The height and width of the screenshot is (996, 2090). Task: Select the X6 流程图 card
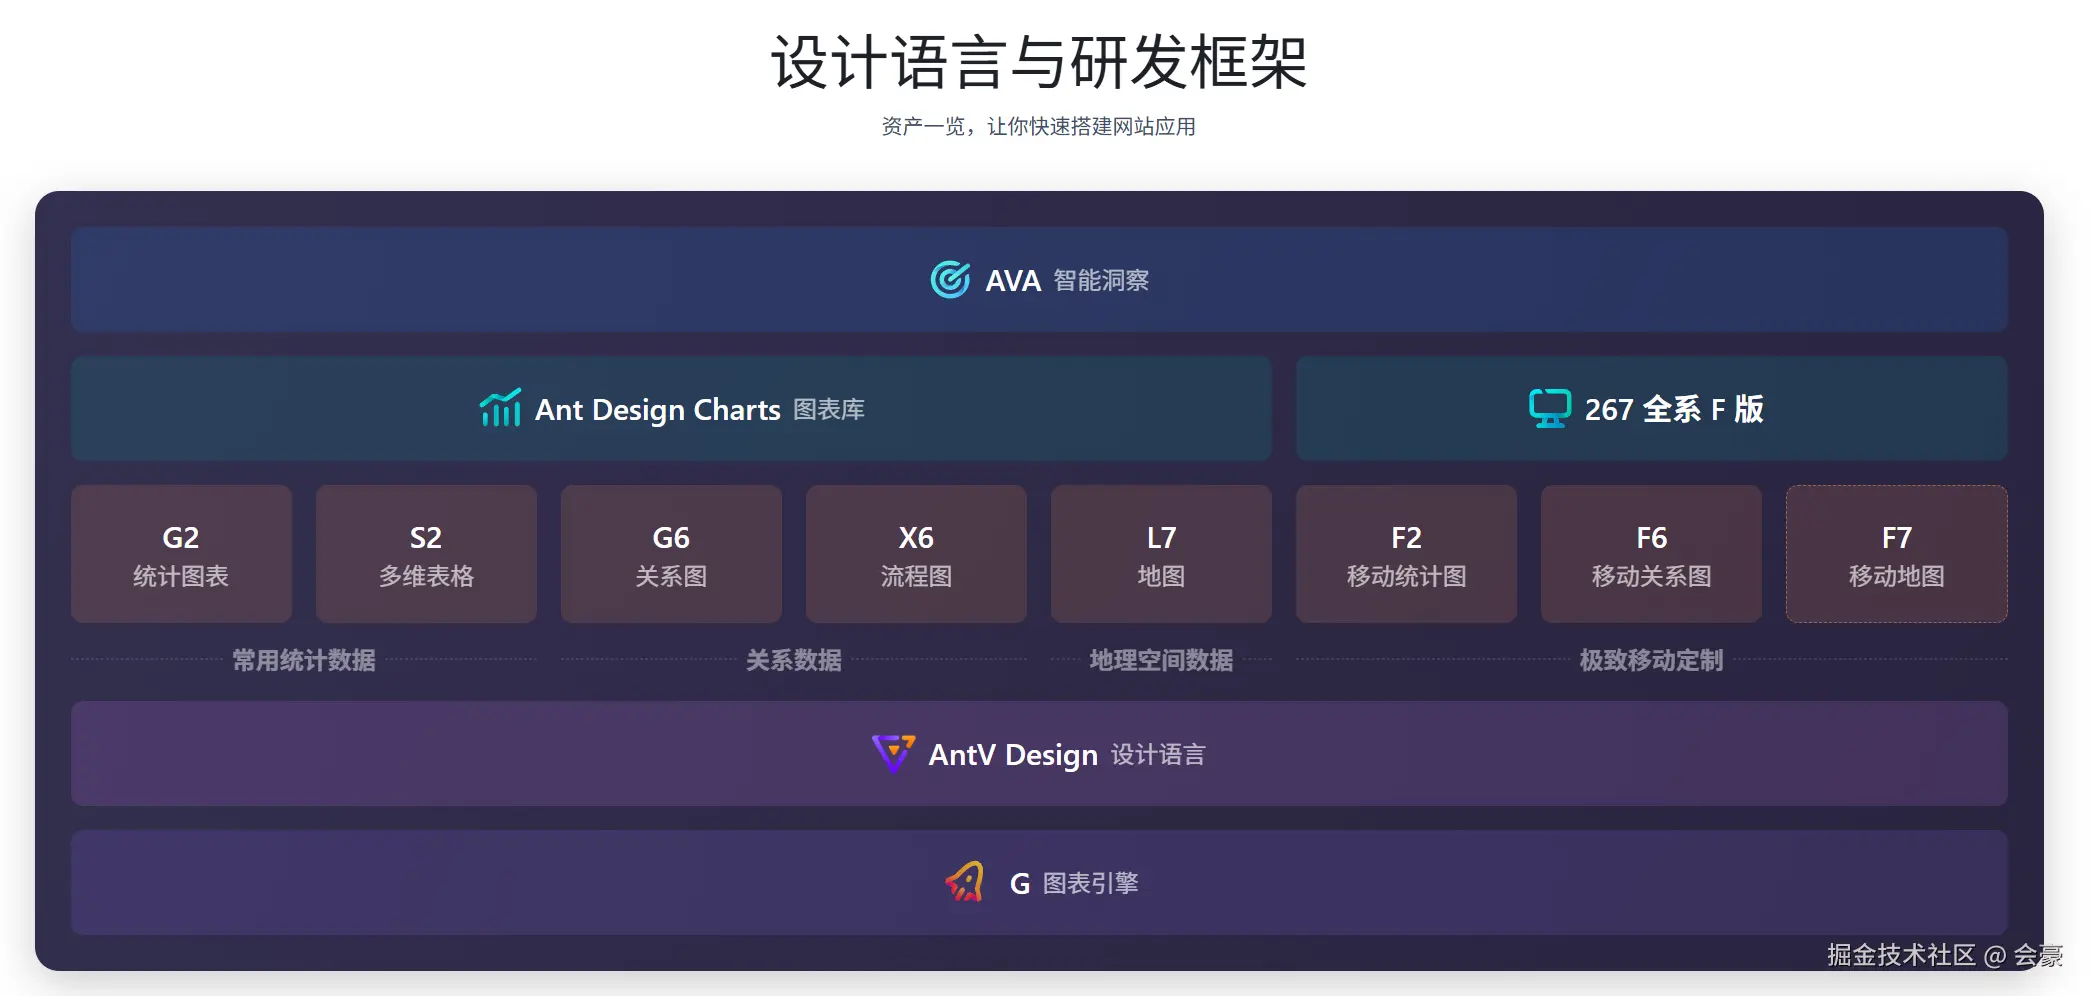916,554
